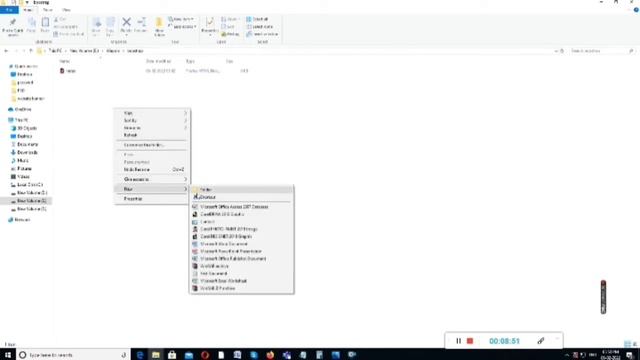Click Pin to Quick access in ribbon
Image resolution: width=640 pixels, height=360 pixels.
pos(12,27)
